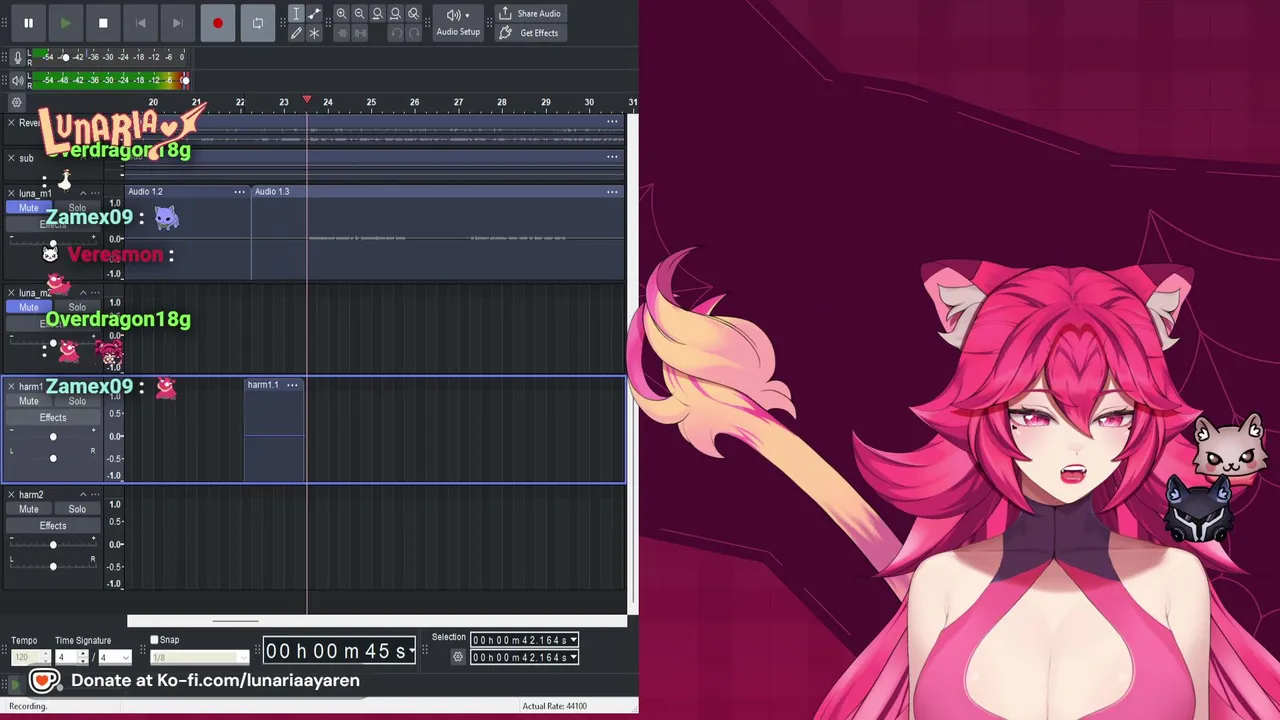Open Audio 1.3 clip options menu
The width and height of the screenshot is (1280, 720).
pos(612,192)
